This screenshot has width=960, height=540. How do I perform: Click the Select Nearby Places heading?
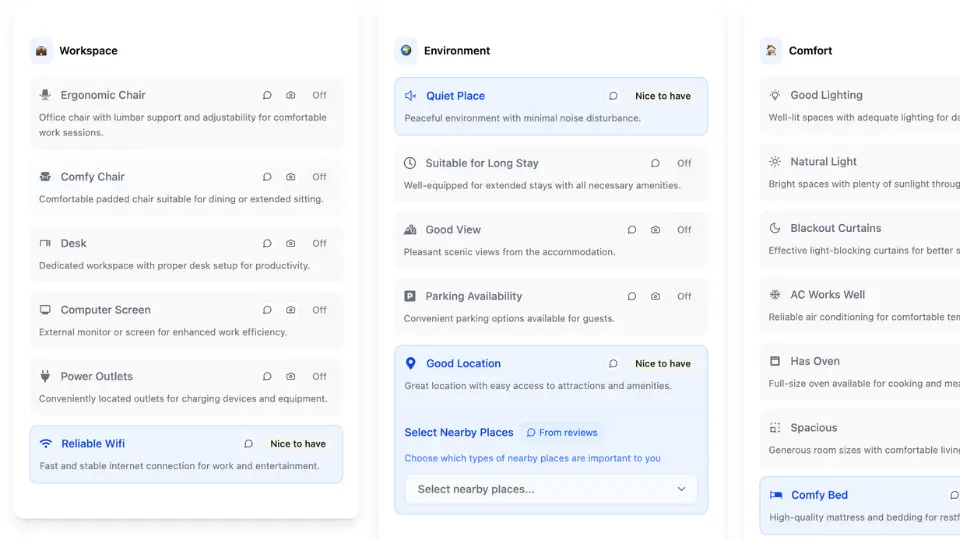[x=459, y=432]
